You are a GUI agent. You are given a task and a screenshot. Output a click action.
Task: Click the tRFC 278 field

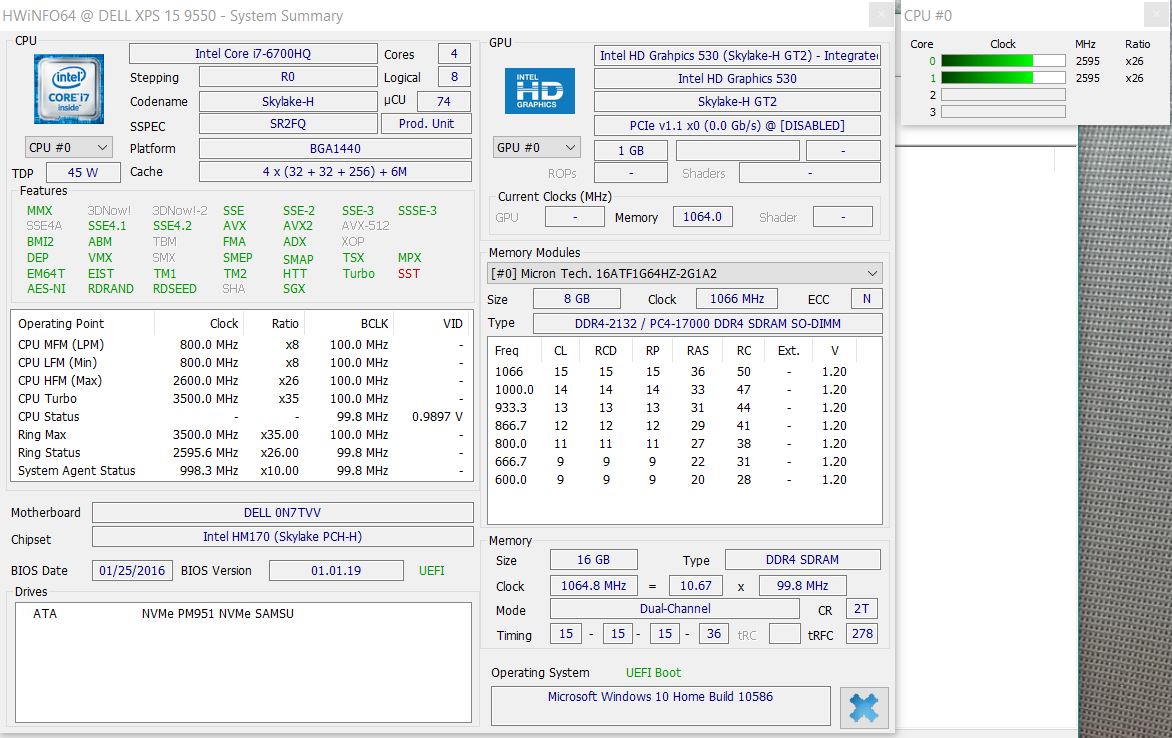point(862,634)
